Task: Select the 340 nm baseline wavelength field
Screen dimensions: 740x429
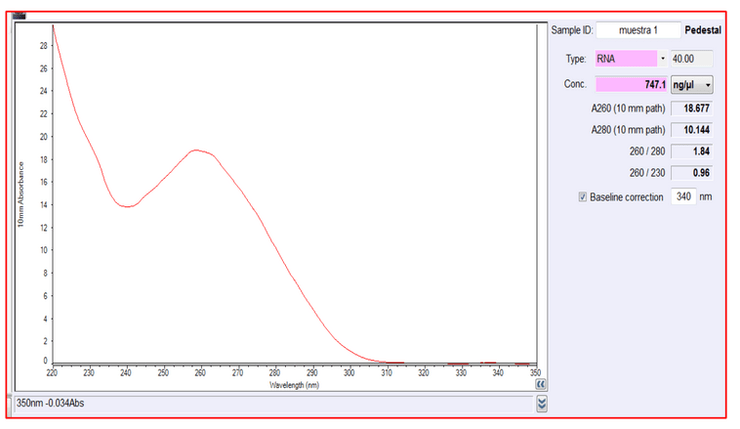Action: tap(684, 197)
